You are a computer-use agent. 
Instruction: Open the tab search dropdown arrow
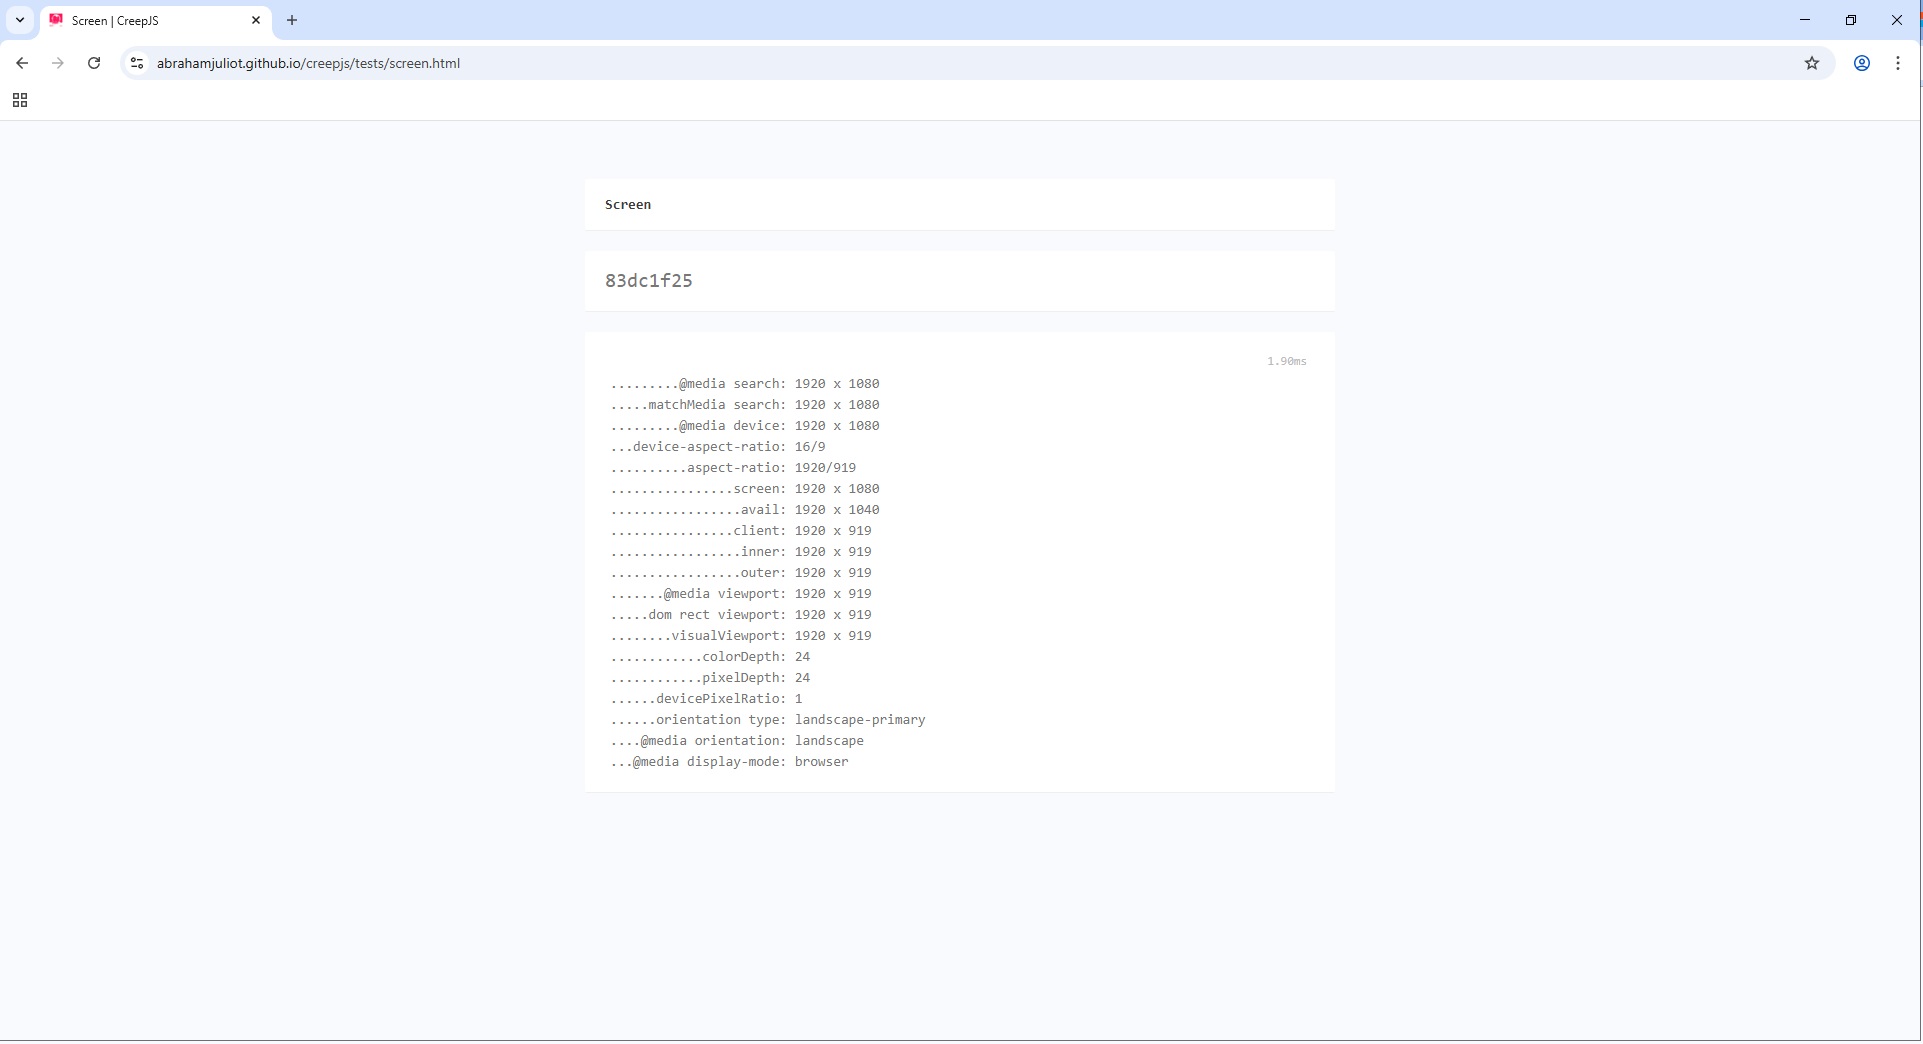pyautogui.click(x=20, y=20)
